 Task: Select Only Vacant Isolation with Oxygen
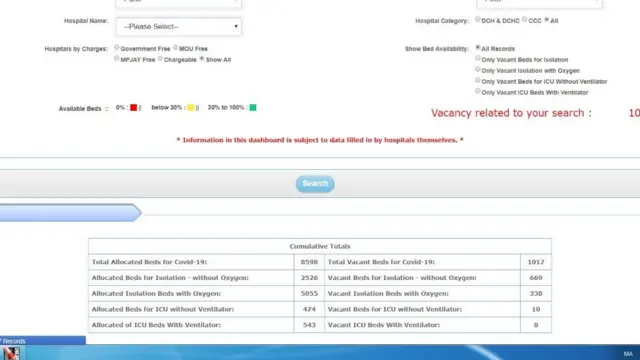pyautogui.click(x=478, y=69)
